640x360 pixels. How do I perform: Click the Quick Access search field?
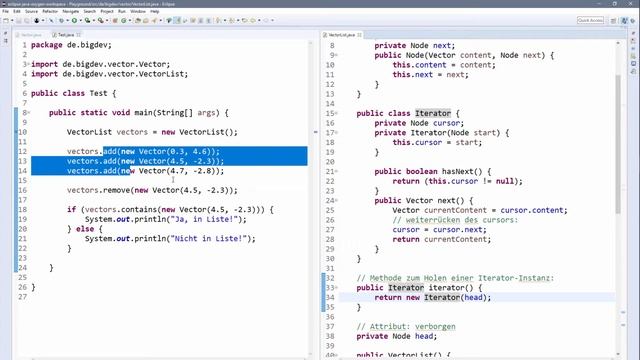(590, 20)
